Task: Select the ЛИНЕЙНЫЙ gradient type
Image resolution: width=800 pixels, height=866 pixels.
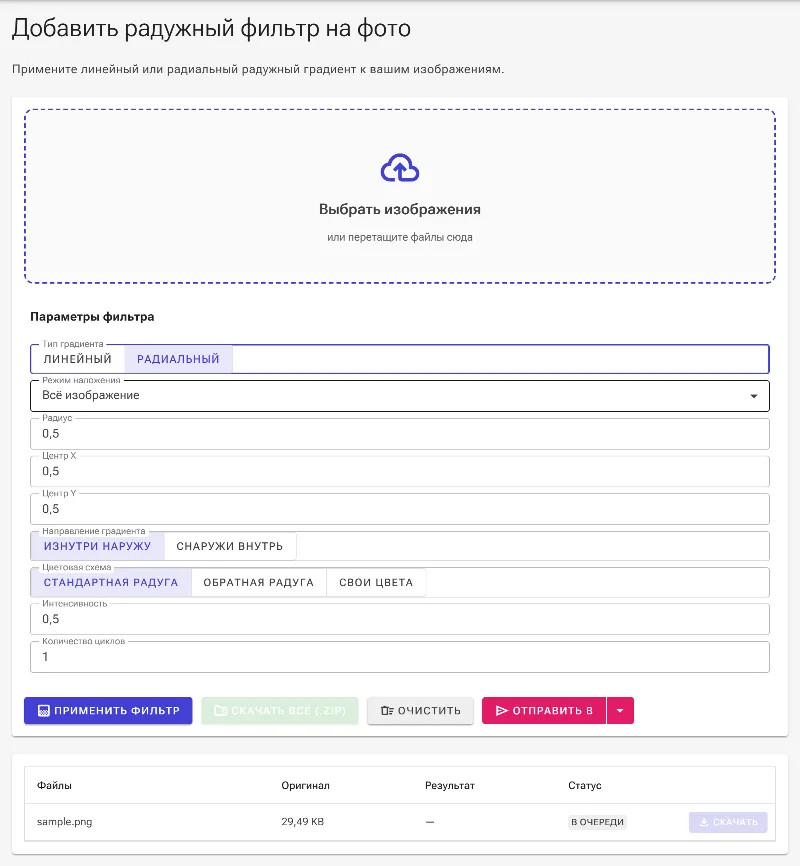Action: pos(77,359)
